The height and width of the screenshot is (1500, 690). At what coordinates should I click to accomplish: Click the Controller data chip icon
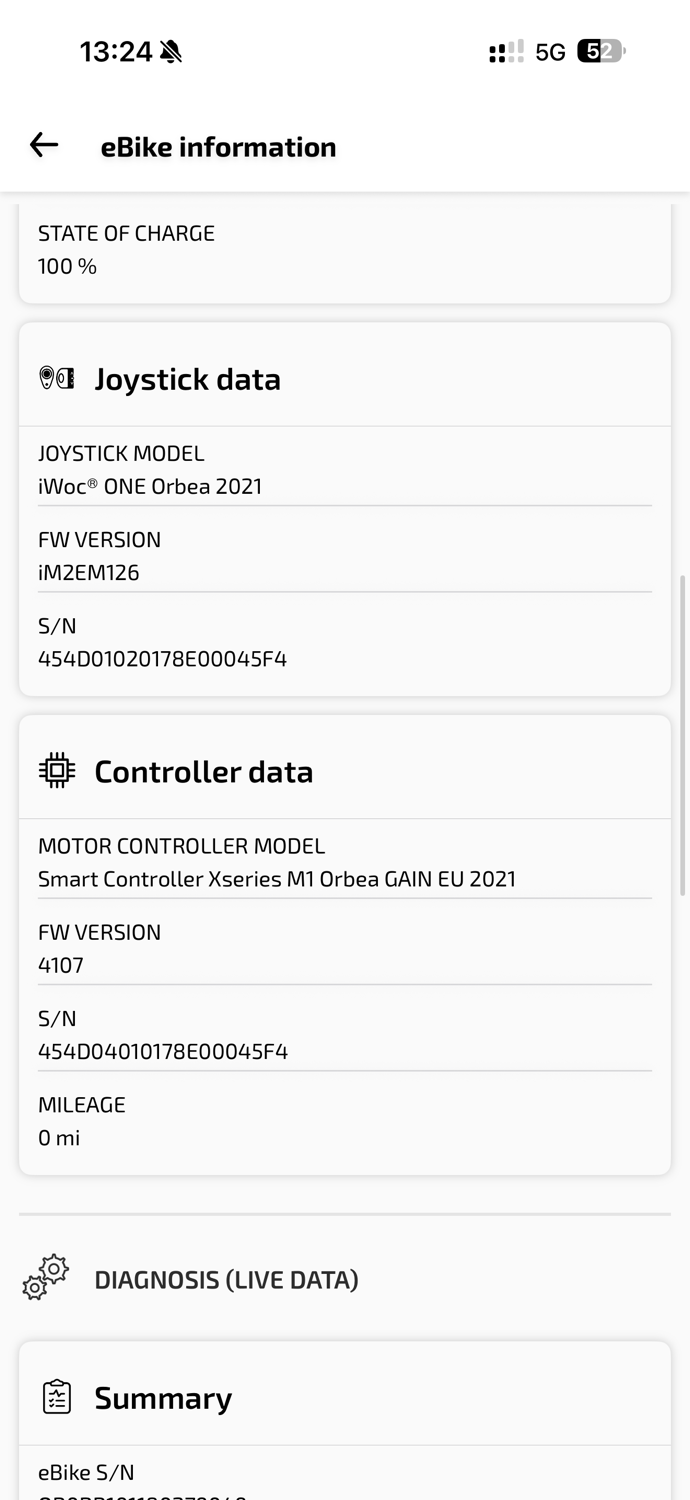[x=57, y=771]
